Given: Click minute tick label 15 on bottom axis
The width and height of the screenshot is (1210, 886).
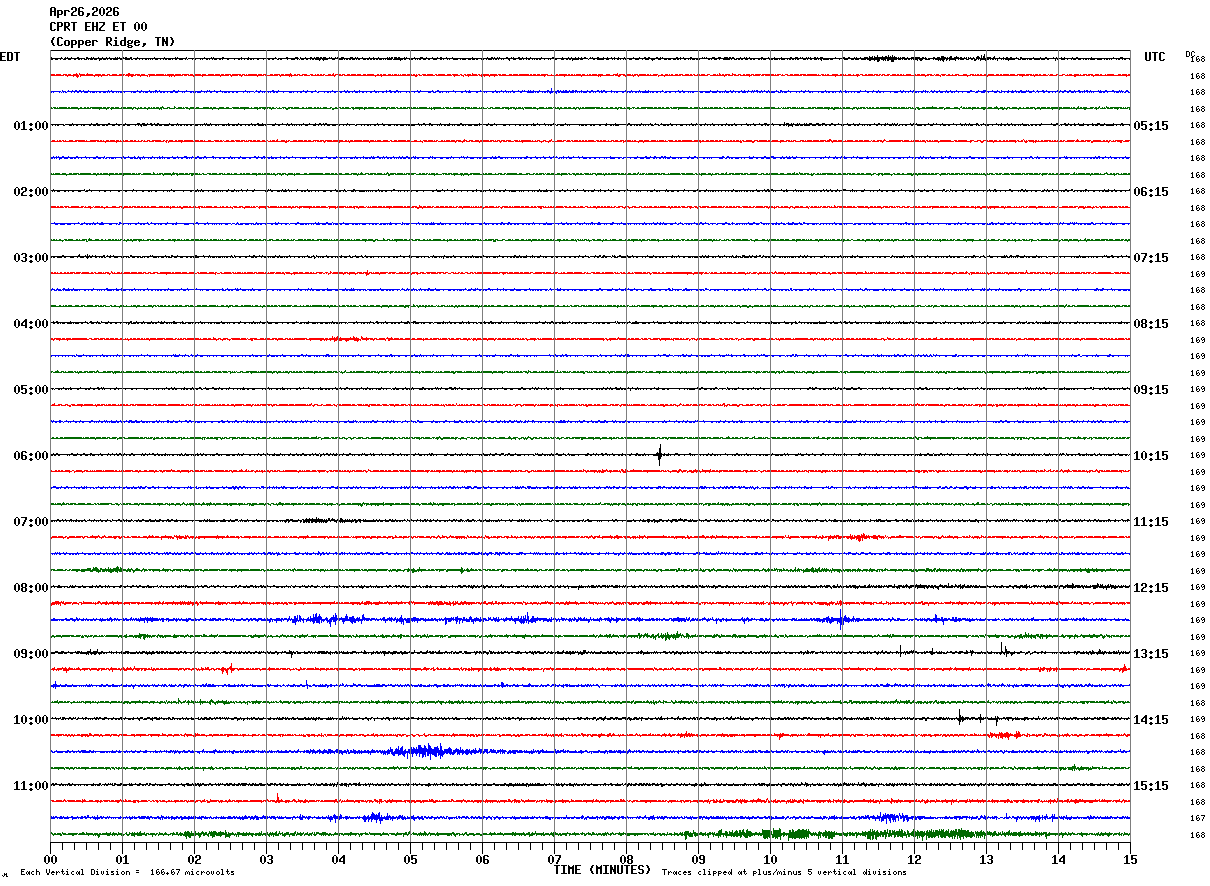Looking at the screenshot, I should click(x=1130, y=859).
